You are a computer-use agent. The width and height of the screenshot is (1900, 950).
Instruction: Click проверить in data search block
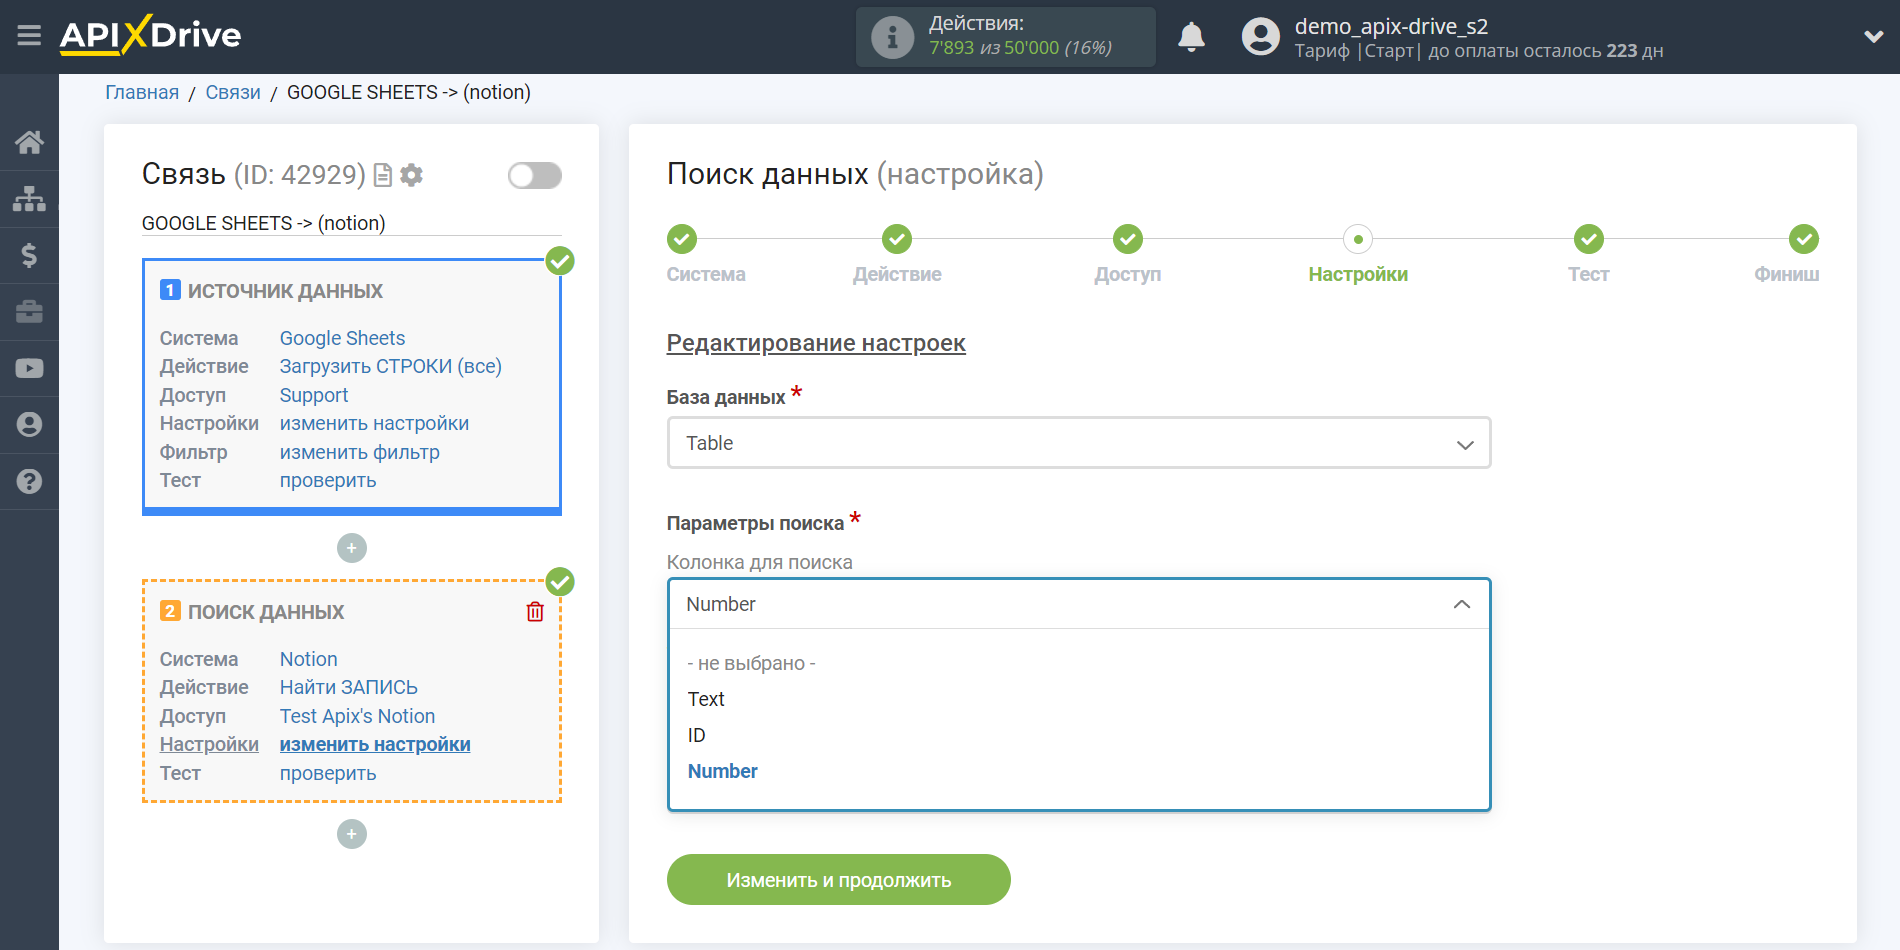[x=328, y=773]
